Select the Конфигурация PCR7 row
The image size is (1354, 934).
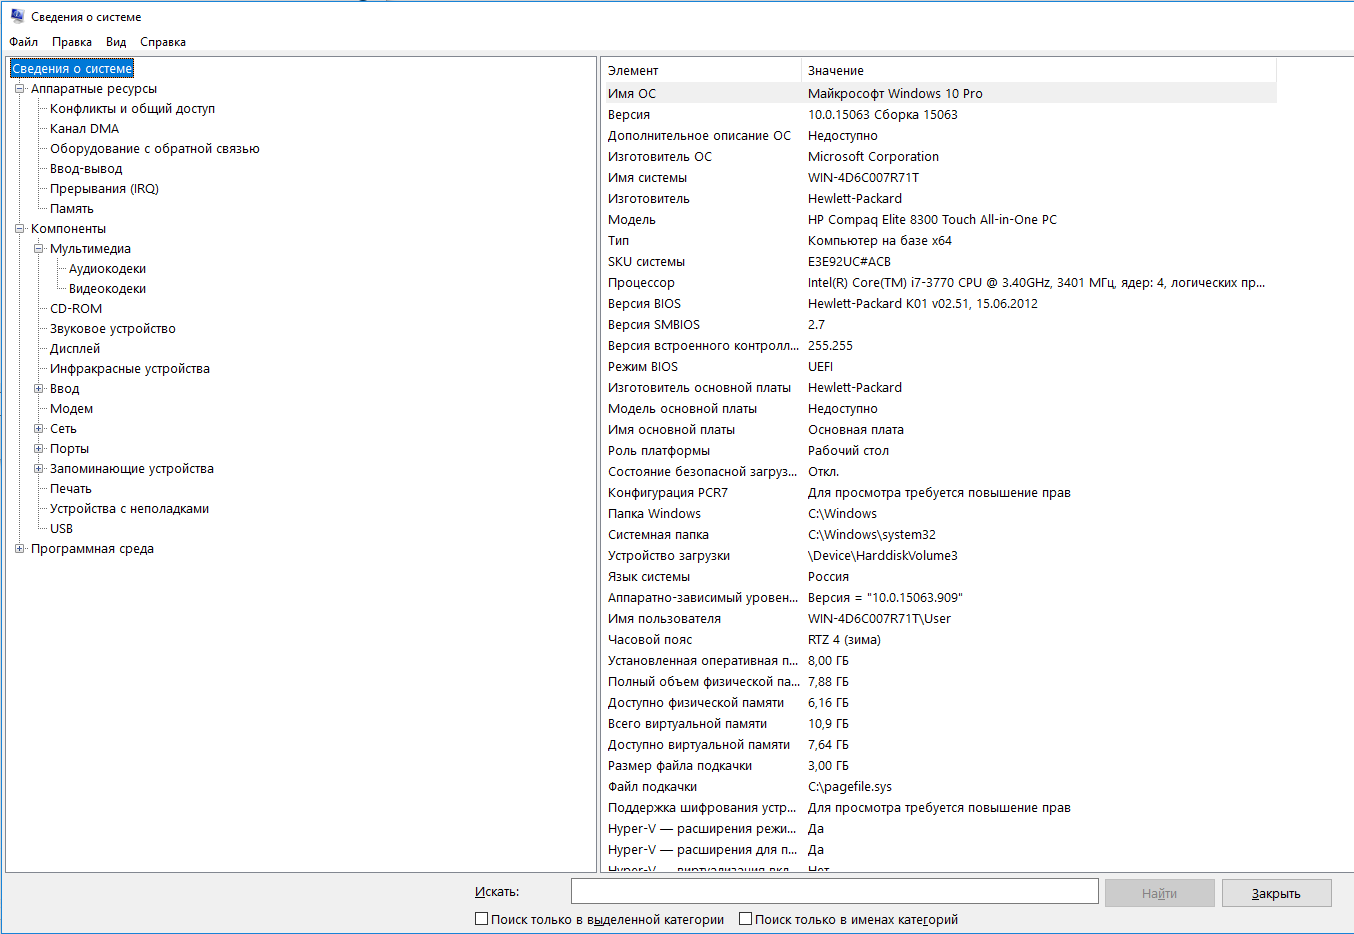coord(939,492)
